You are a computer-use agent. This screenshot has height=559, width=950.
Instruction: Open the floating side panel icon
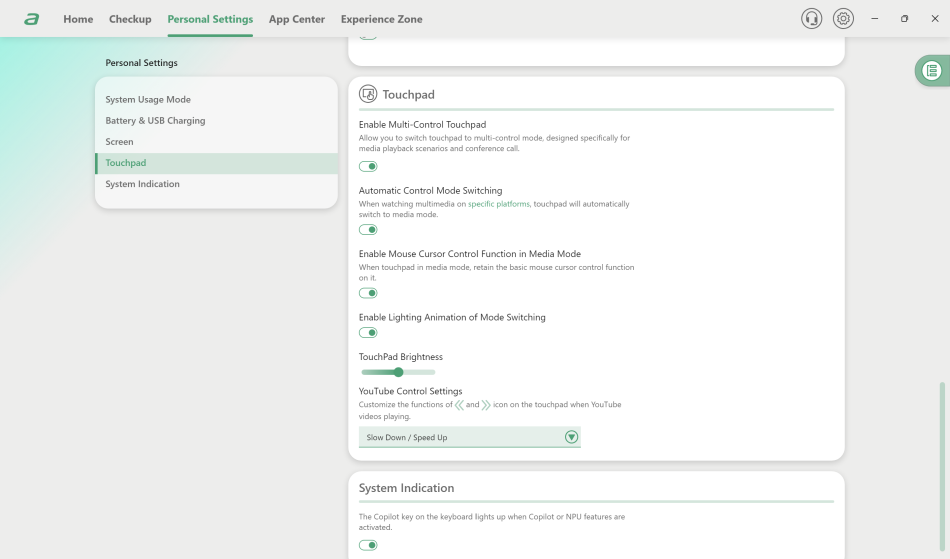(932, 71)
